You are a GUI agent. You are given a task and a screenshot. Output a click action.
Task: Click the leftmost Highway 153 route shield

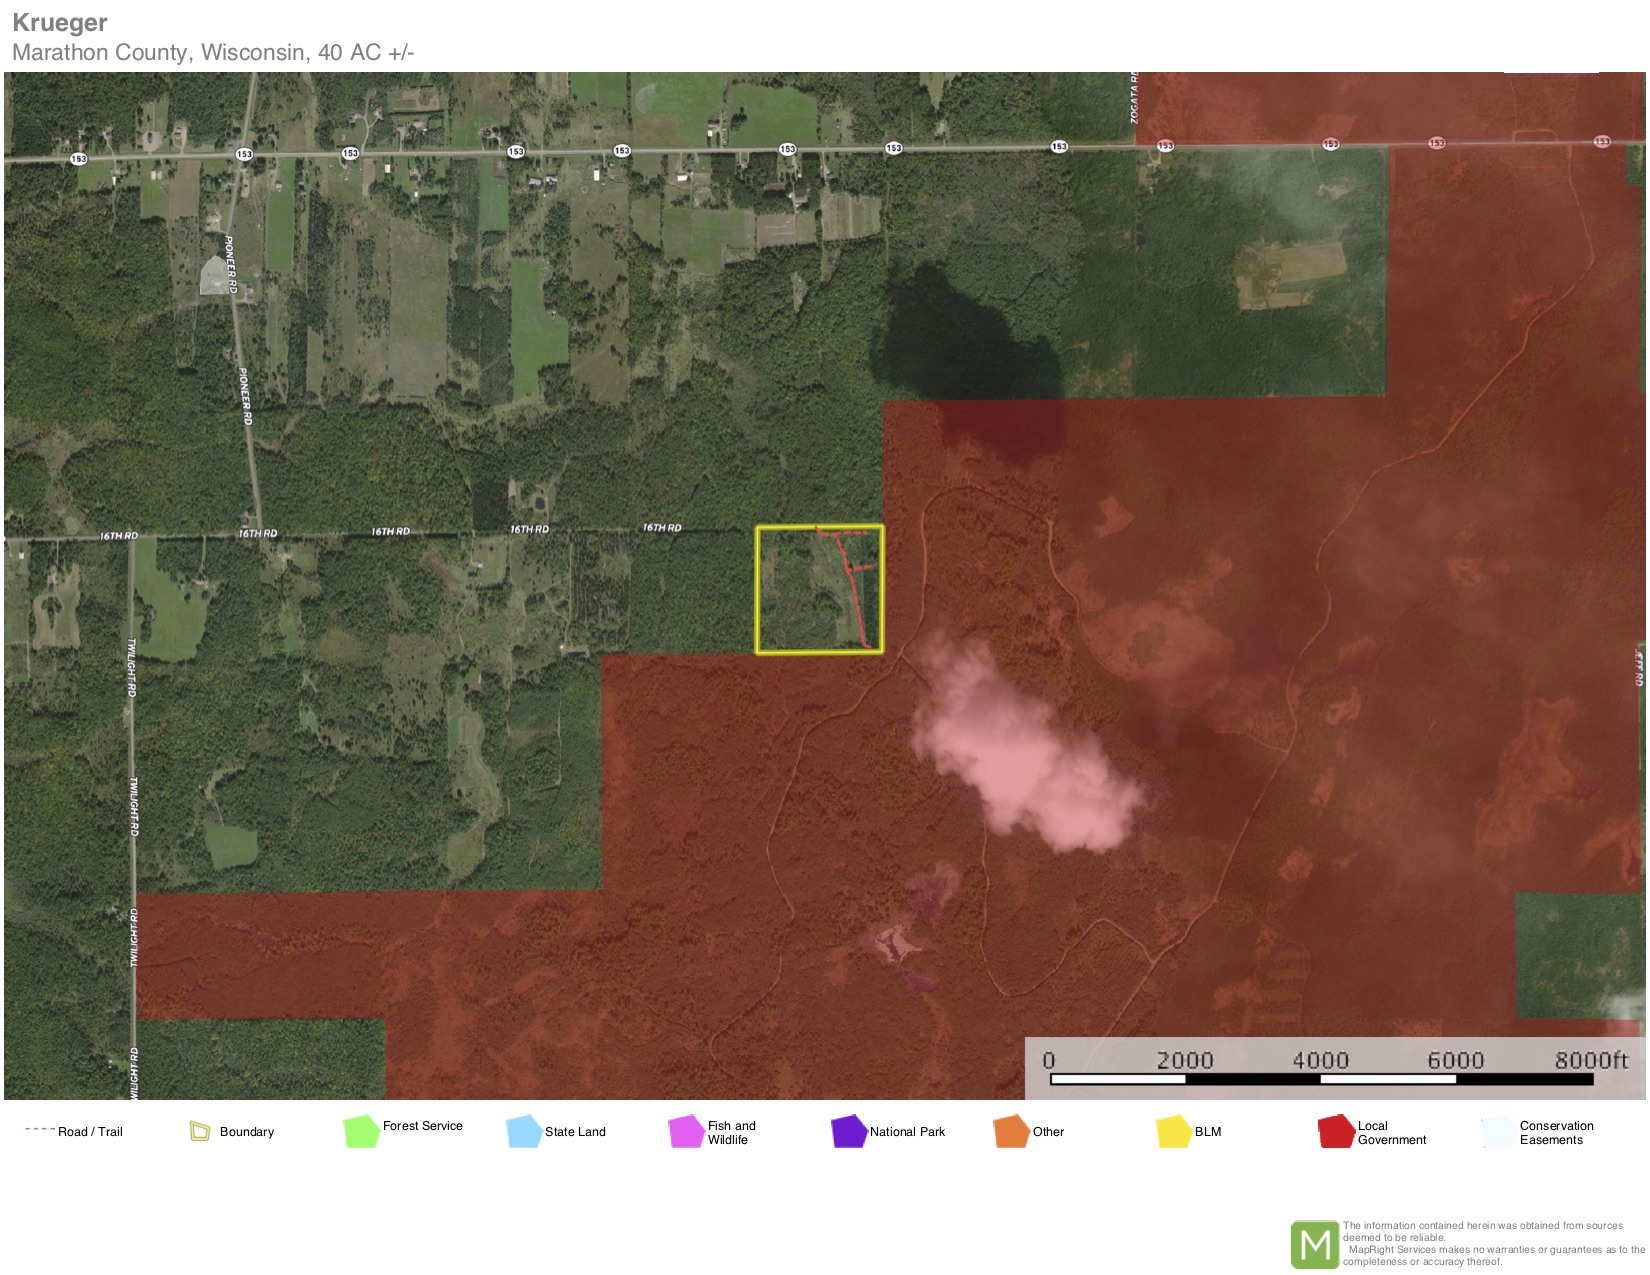[x=78, y=158]
